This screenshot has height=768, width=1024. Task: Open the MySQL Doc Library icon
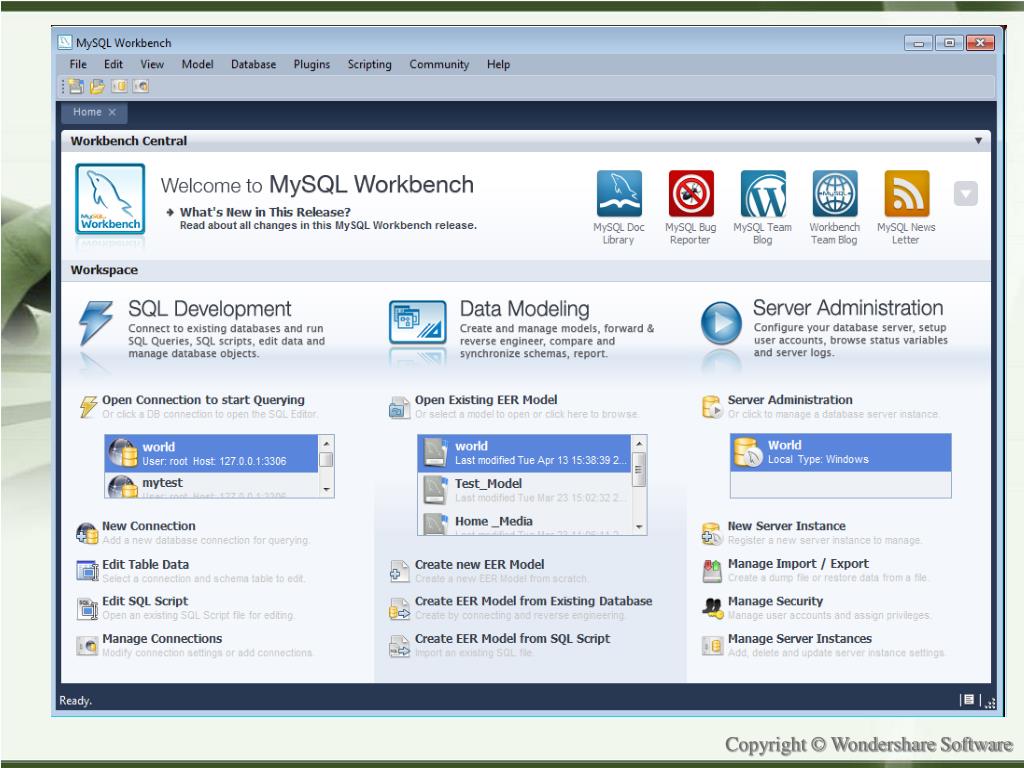[x=618, y=193]
